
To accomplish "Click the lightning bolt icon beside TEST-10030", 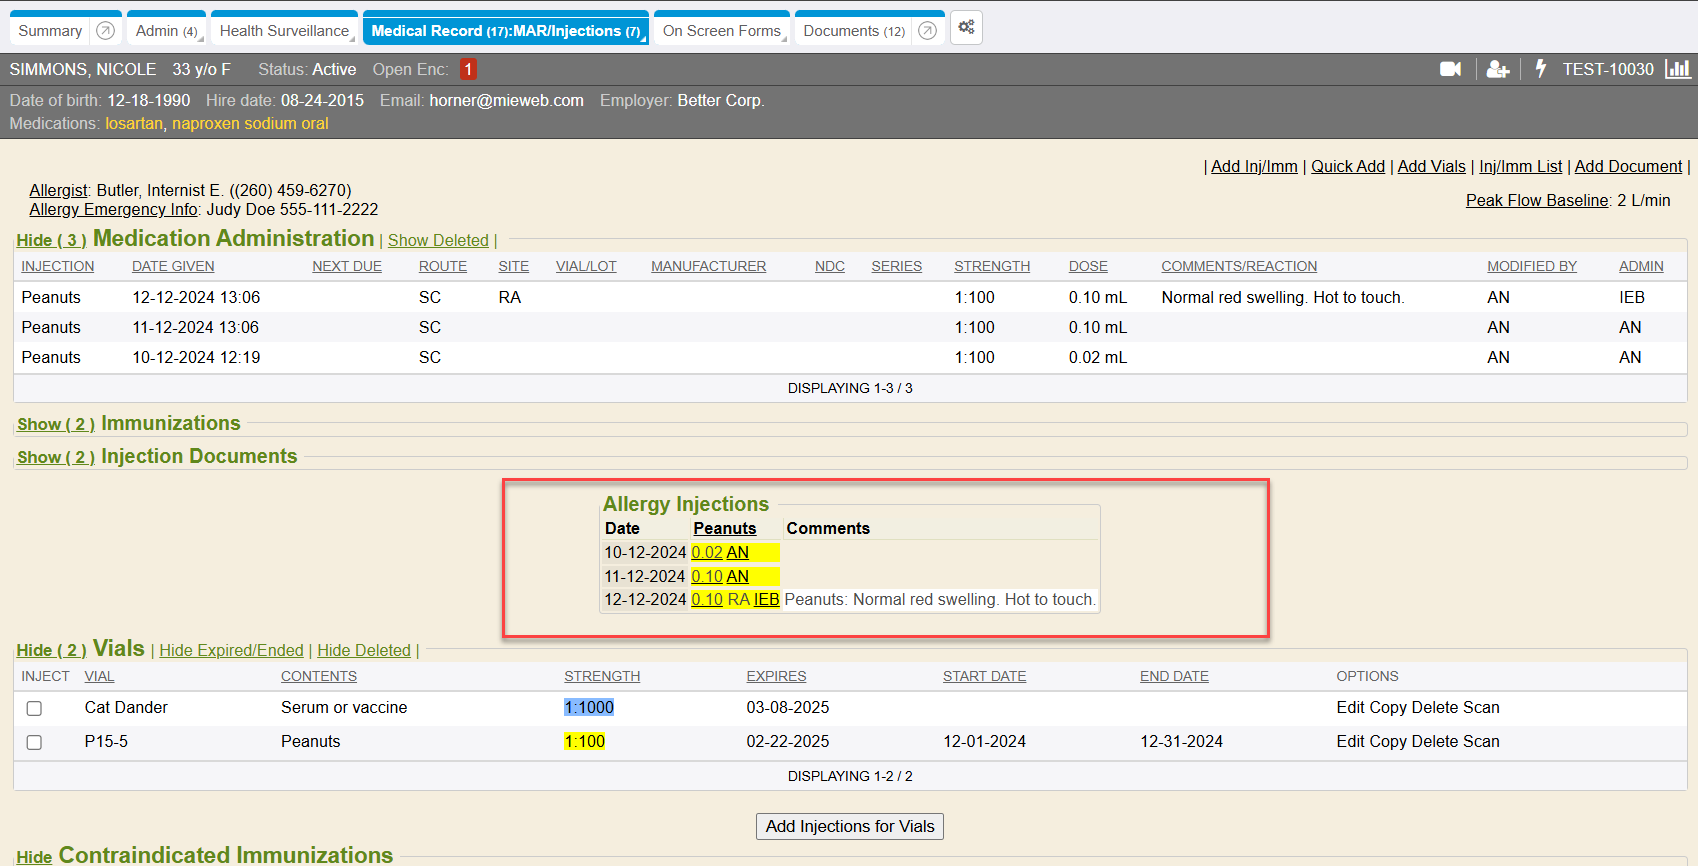I will [1540, 69].
